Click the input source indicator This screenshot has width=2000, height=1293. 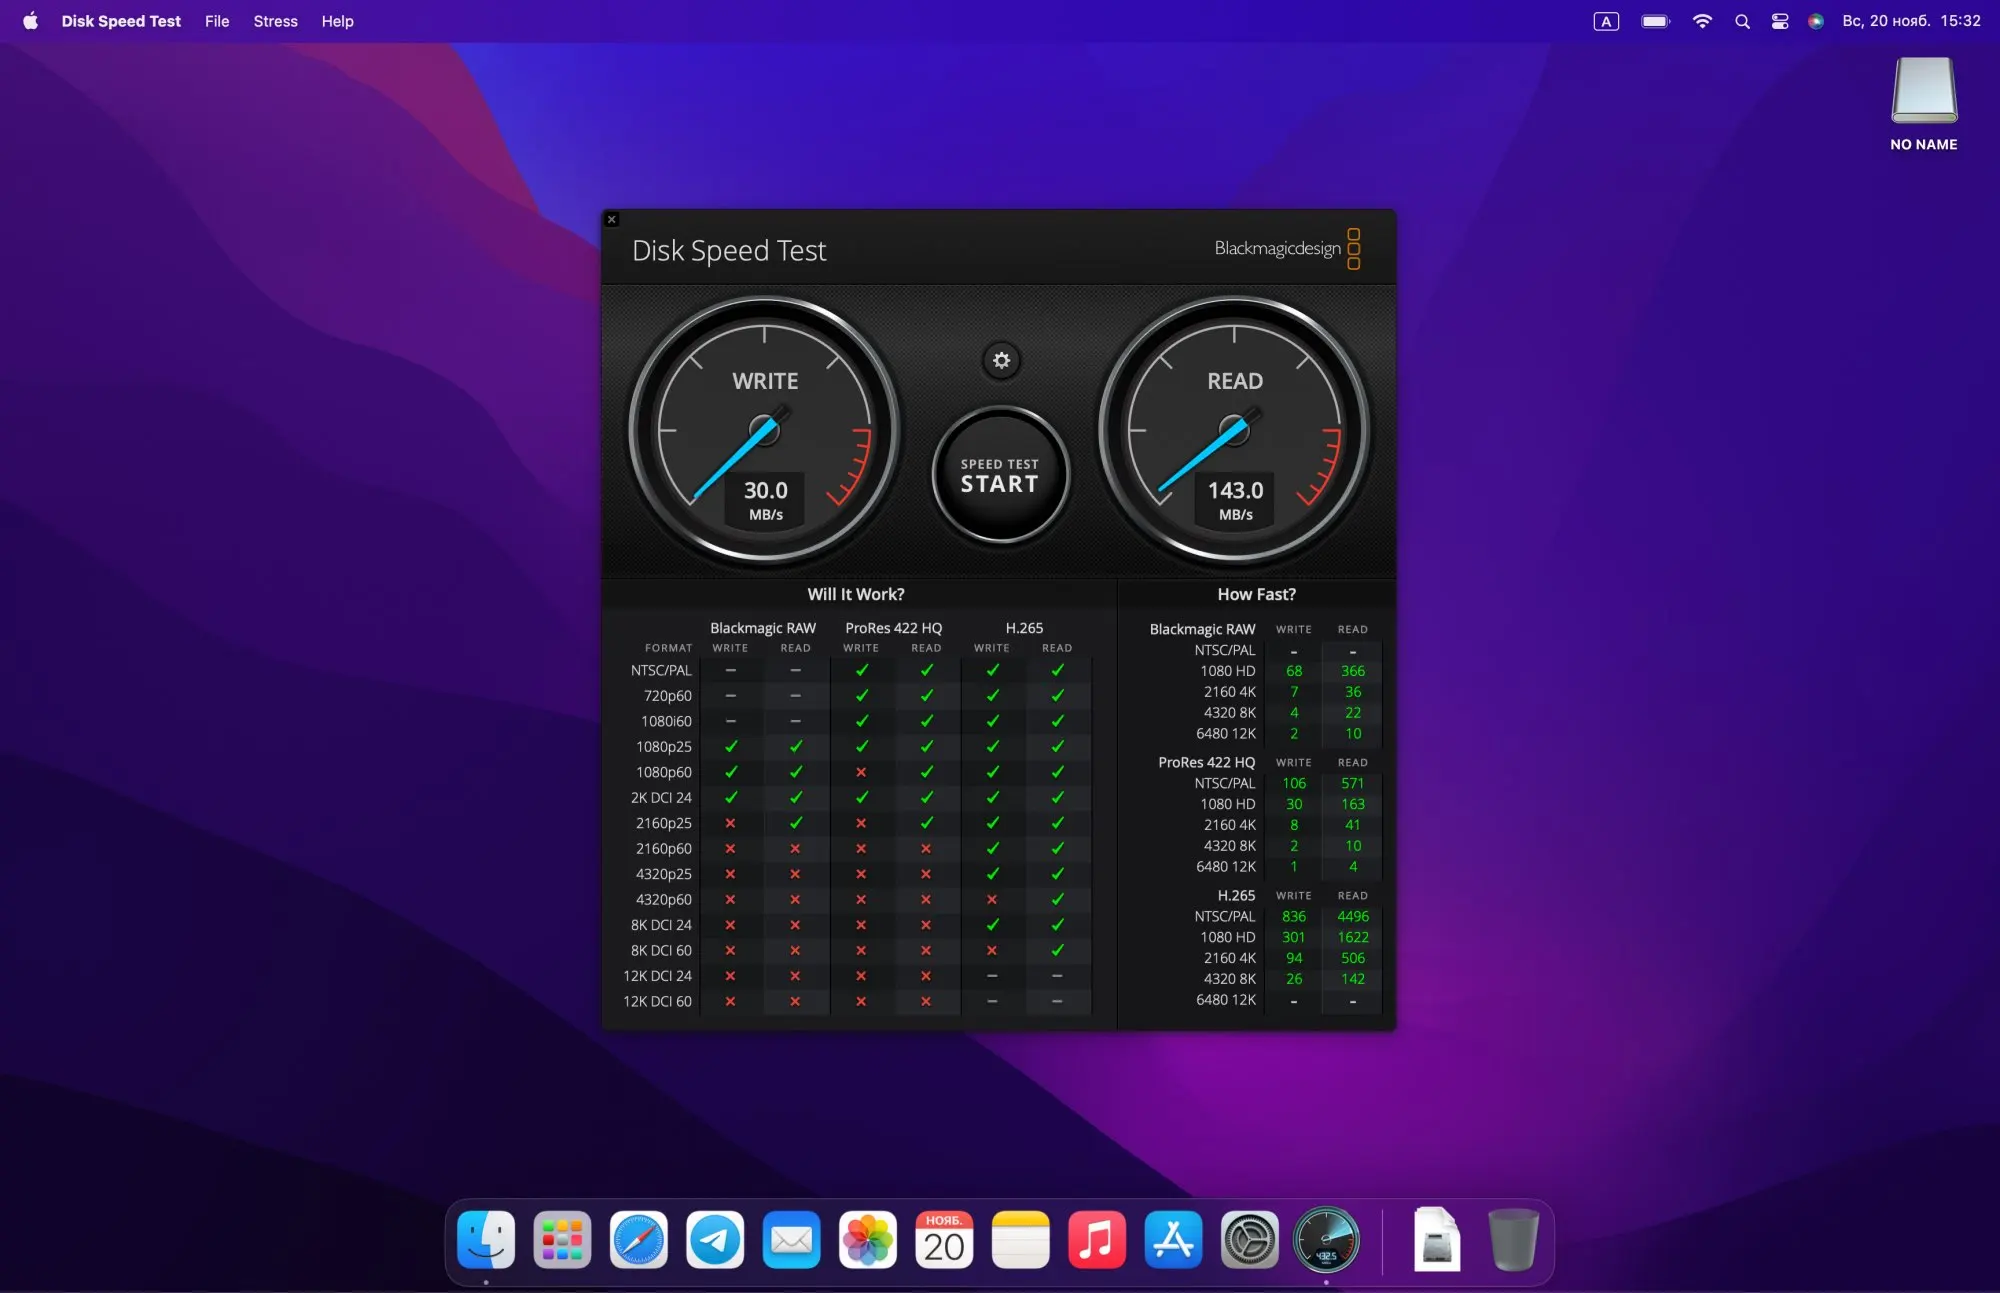pos(1606,21)
